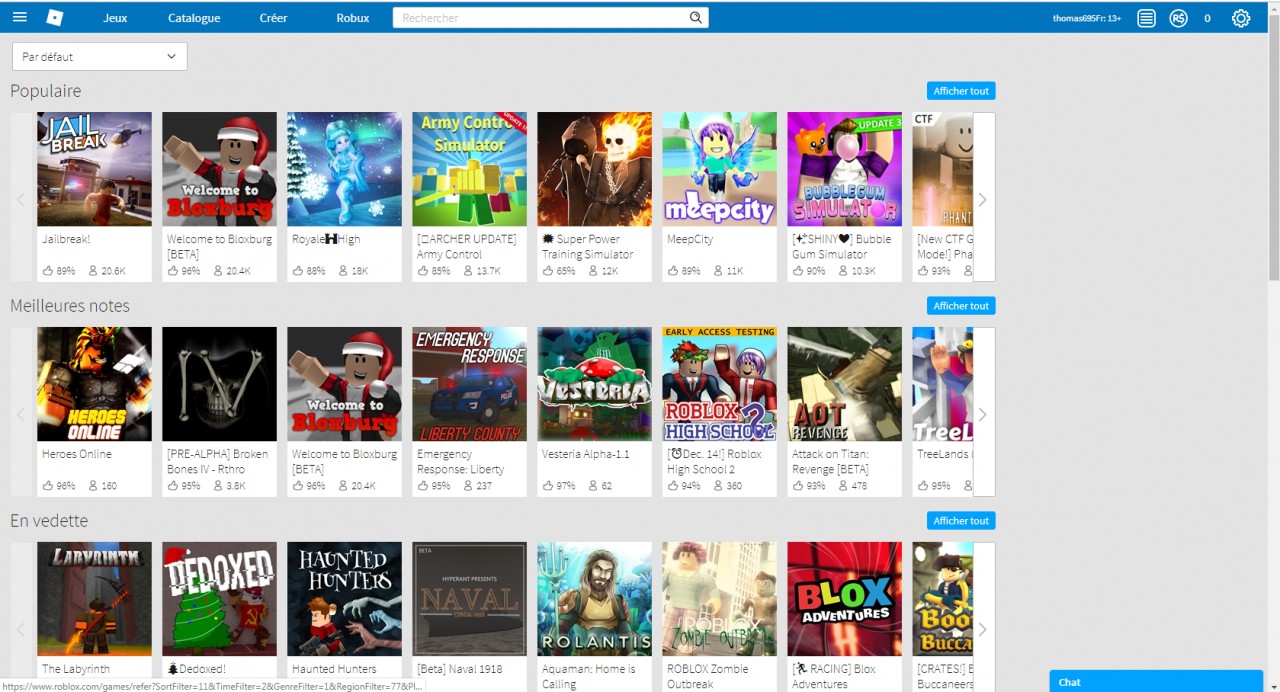
Task: Click '[PRE-ALPHA] Broken Bones IV' title
Action: 218,462
